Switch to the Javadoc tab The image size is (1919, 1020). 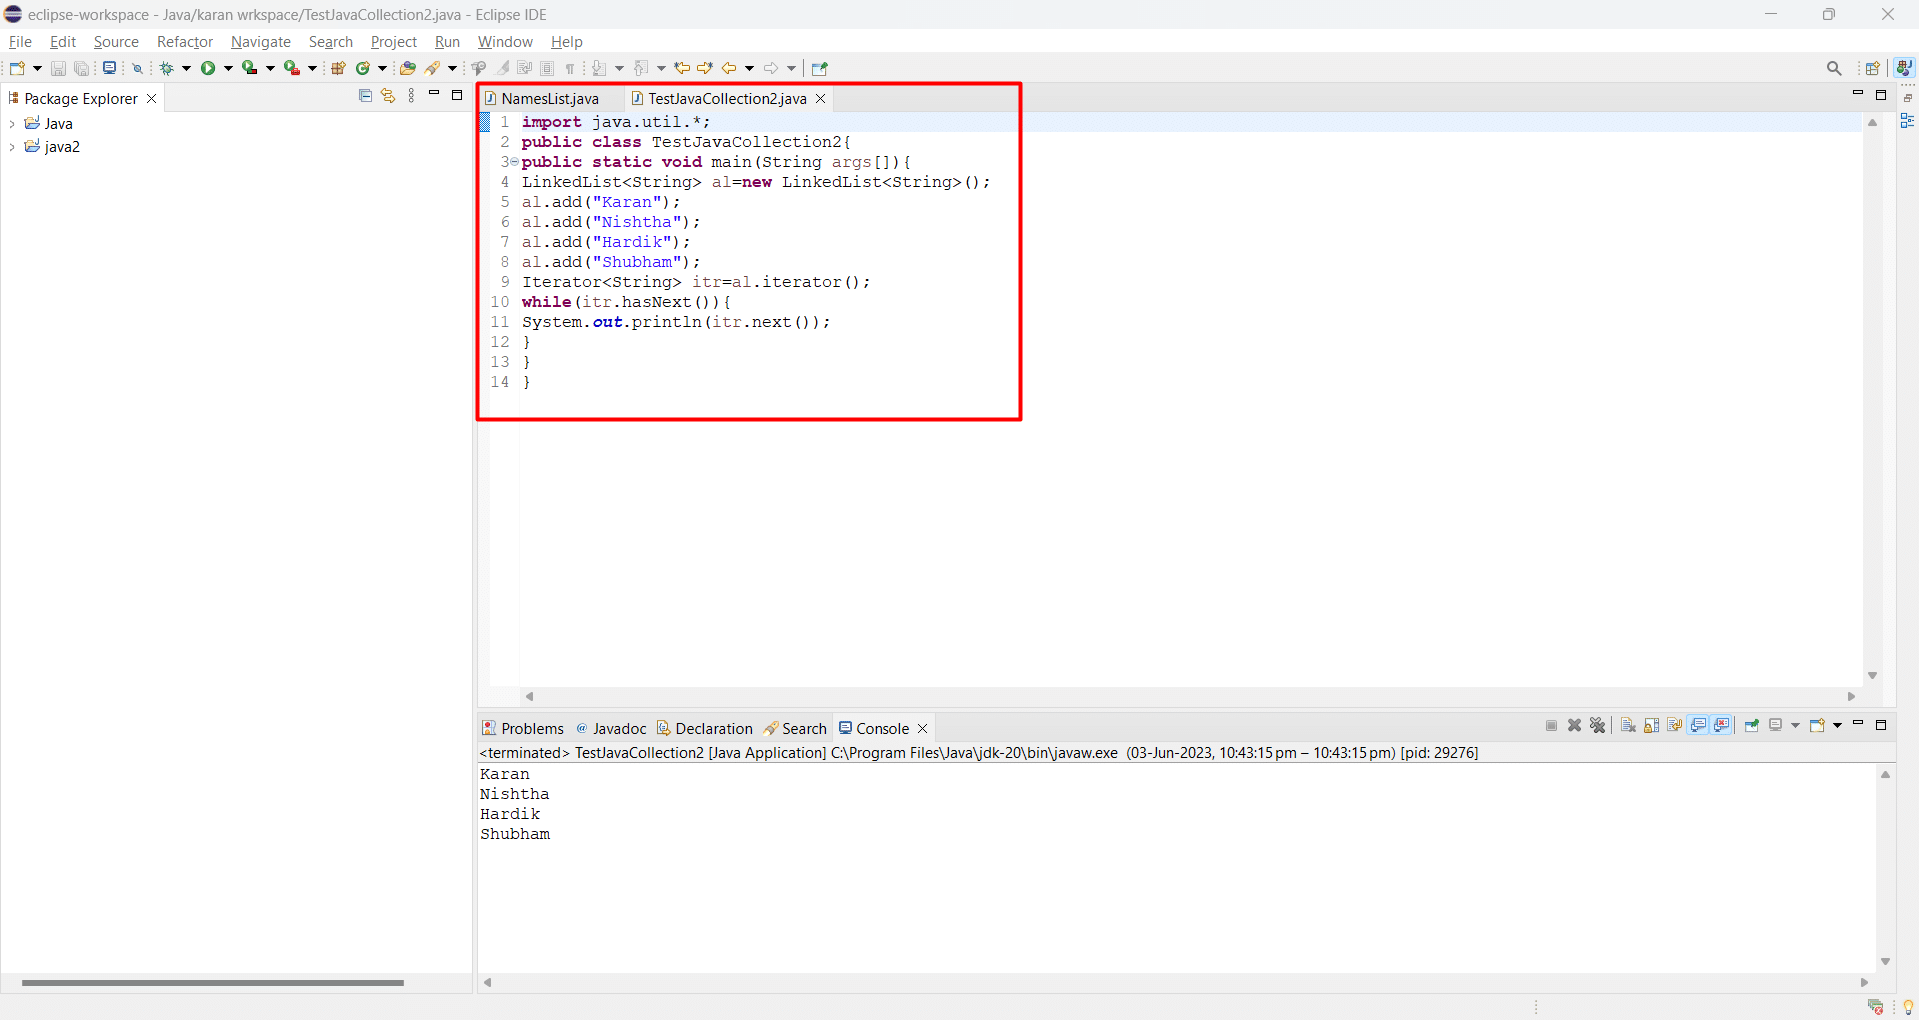pos(611,728)
